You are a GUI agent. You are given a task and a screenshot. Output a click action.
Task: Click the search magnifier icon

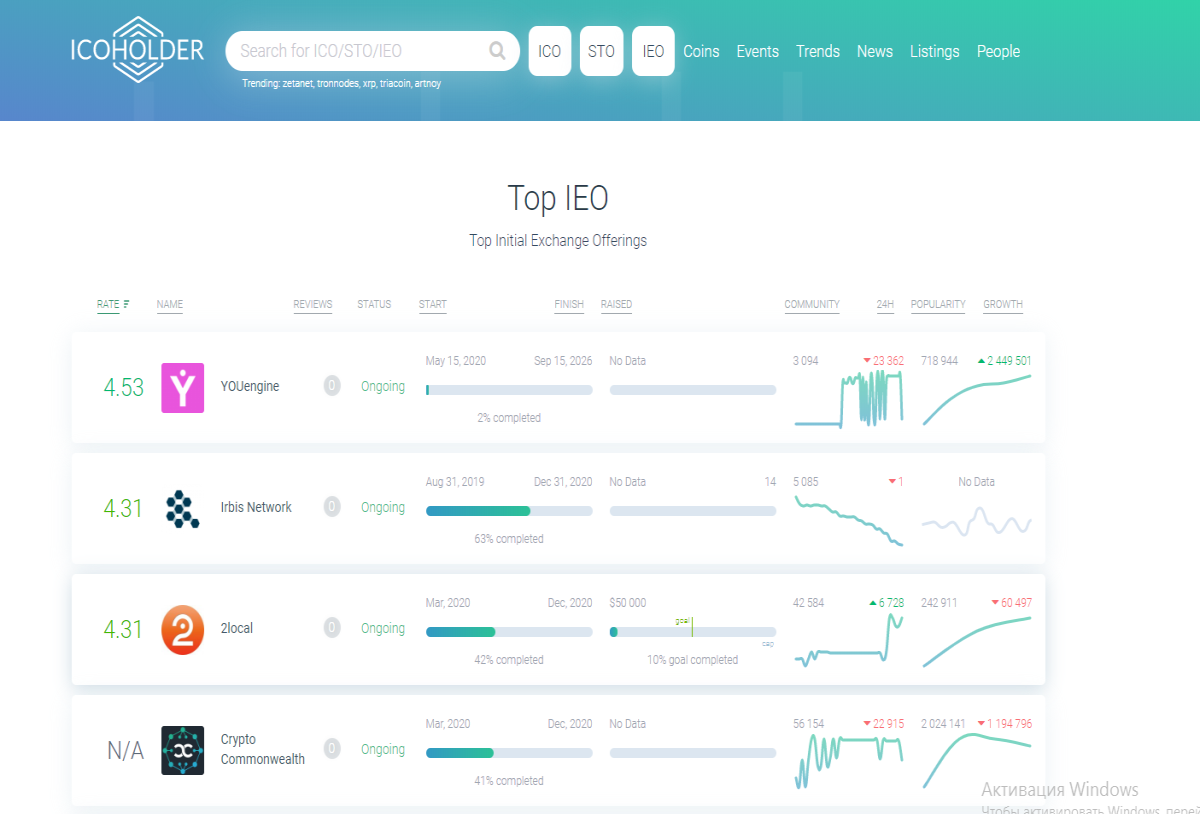497,51
